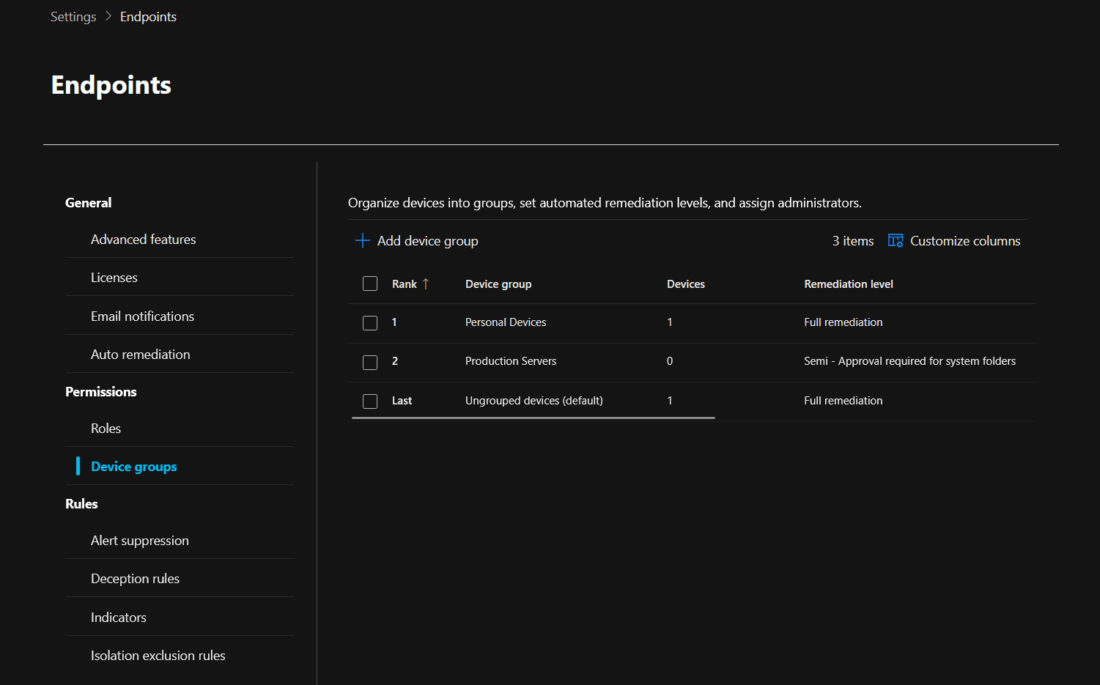Sort by Device group column header

tap(498, 284)
